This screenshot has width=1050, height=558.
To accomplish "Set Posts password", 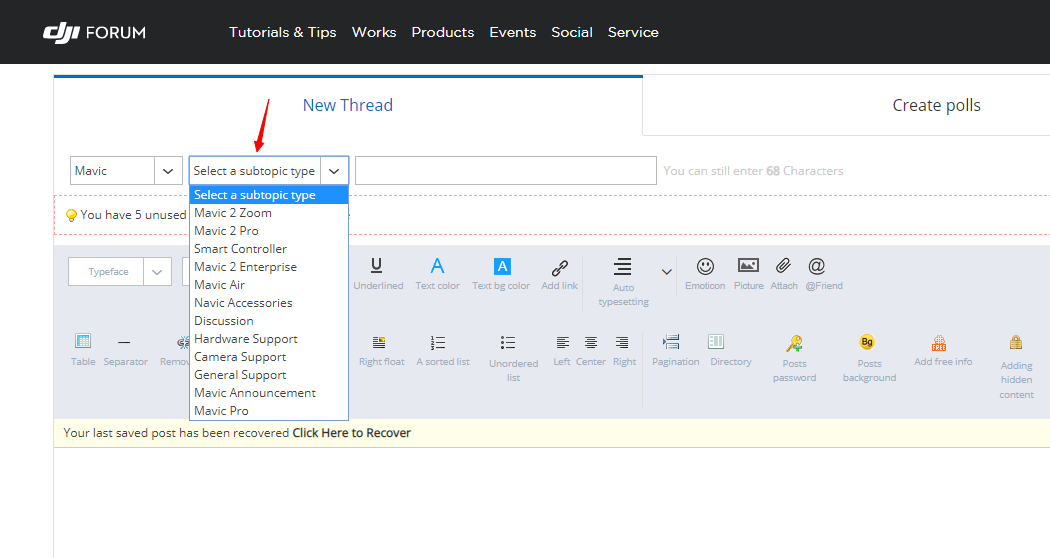I will [x=794, y=343].
